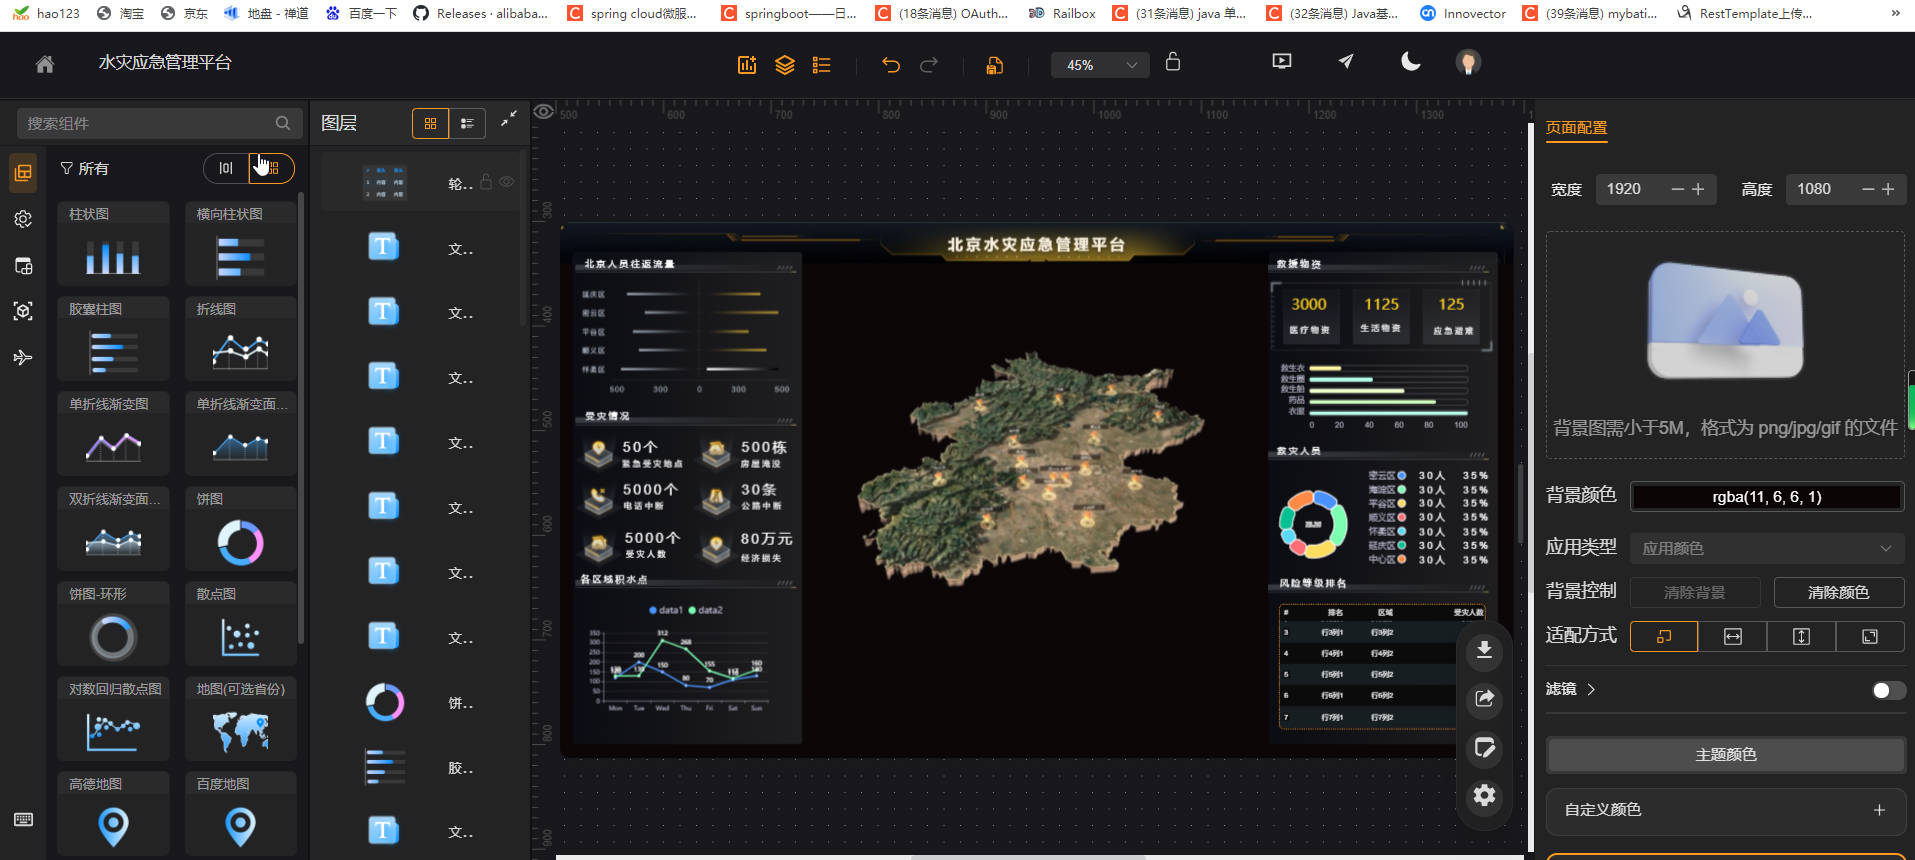Open preview with the monitor play icon

pos(1282,62)
